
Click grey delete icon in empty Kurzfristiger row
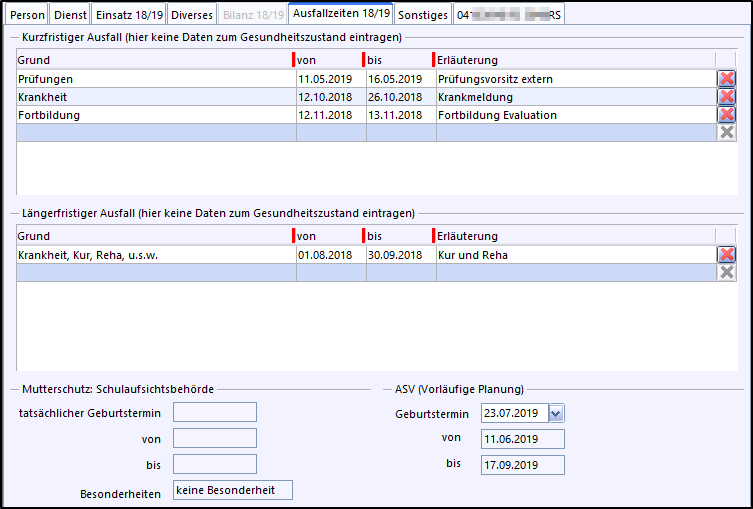click(x=726, y=132)
